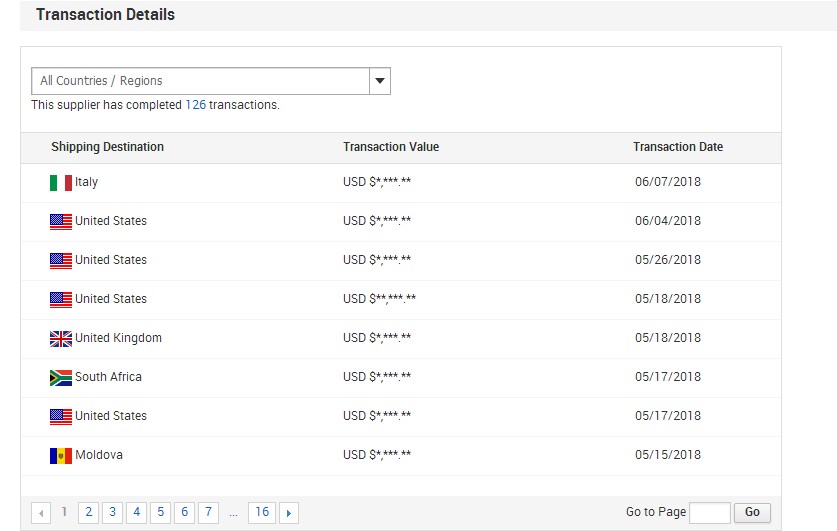Expand the country filter dropdown arrow
Screen dimensions: 837x531
pyautogui.click(x=379, y=81)
